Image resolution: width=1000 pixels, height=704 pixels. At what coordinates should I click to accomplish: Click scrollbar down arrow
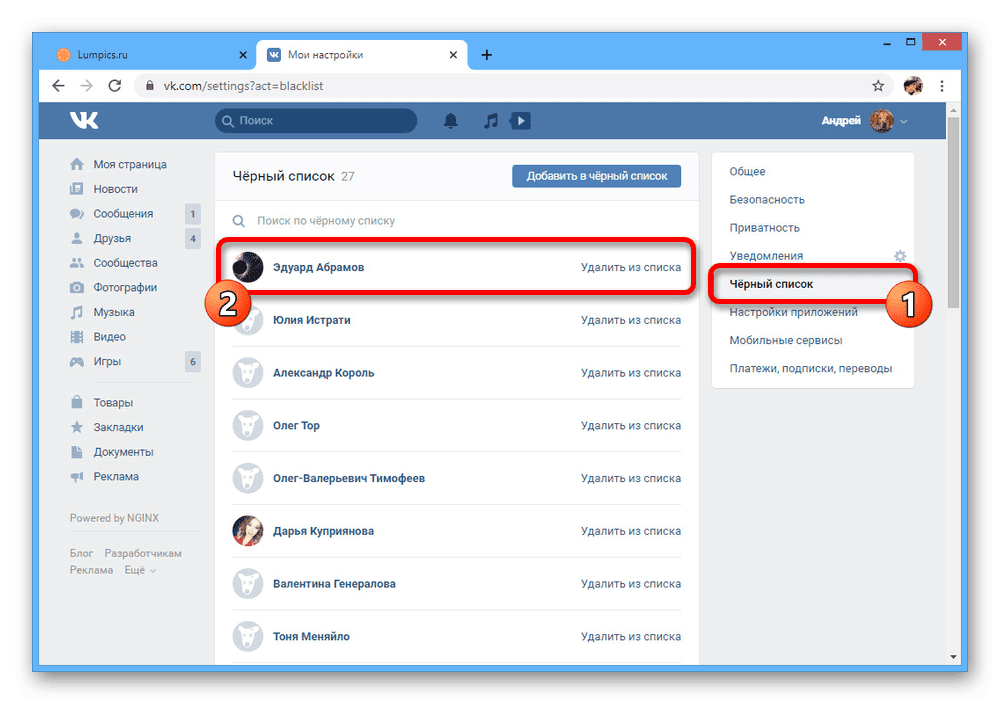point(953,657)
